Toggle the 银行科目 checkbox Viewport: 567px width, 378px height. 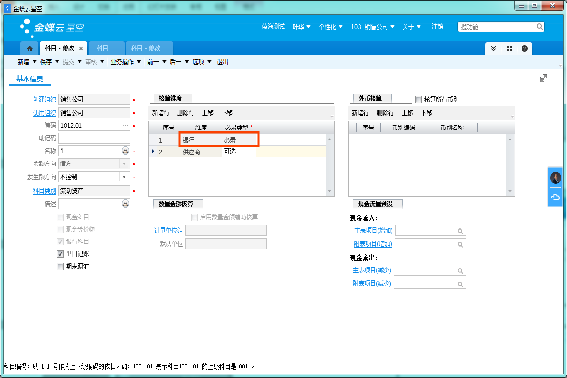pyautogui.click(x=60, y=241)
